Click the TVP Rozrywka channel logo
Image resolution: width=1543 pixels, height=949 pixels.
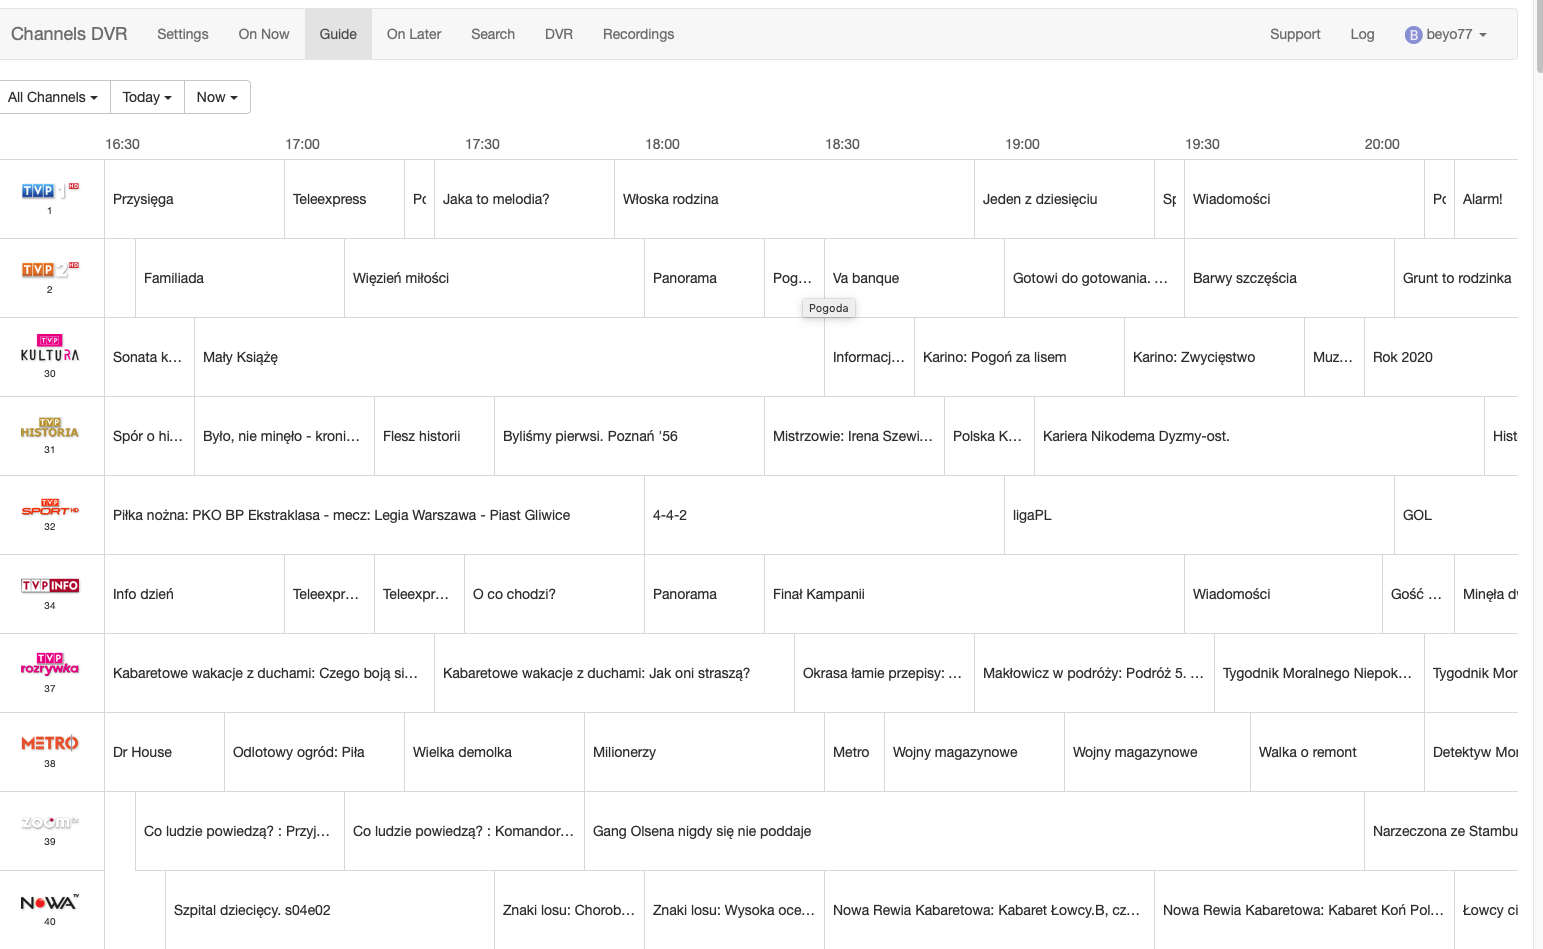click(x=49, y=665)
